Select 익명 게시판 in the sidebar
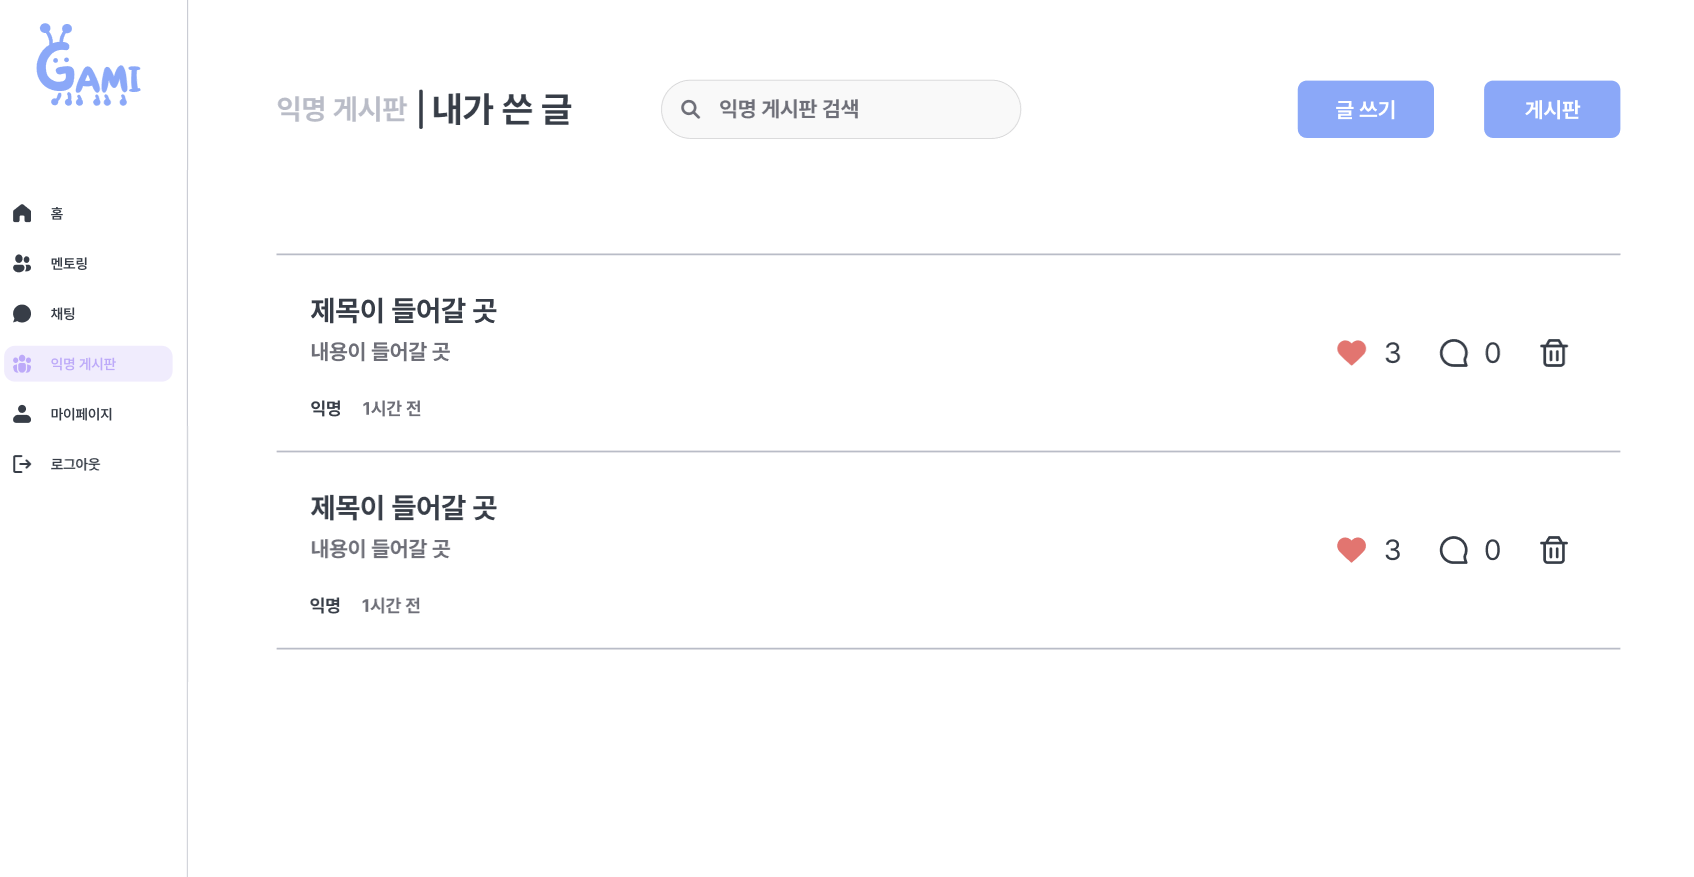Viewport: 1694px width, 877px height. 83,364
